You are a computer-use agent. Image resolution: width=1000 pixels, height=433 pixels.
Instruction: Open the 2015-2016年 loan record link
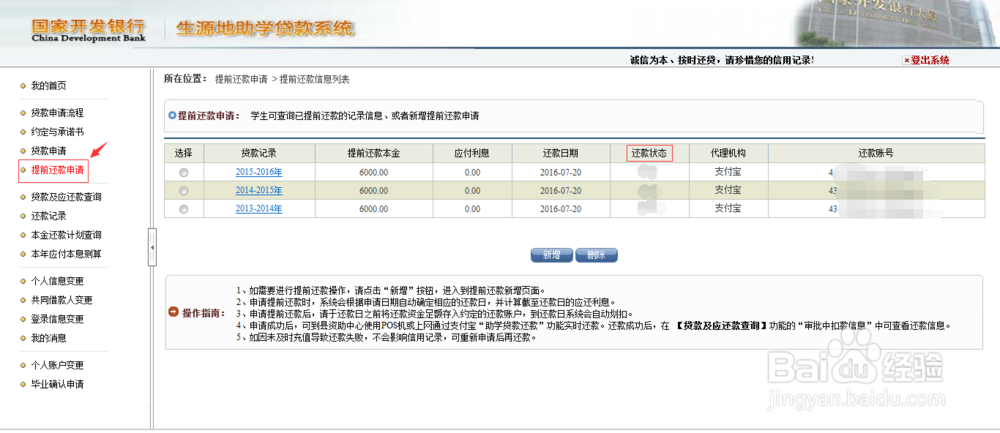coord(258,172)
